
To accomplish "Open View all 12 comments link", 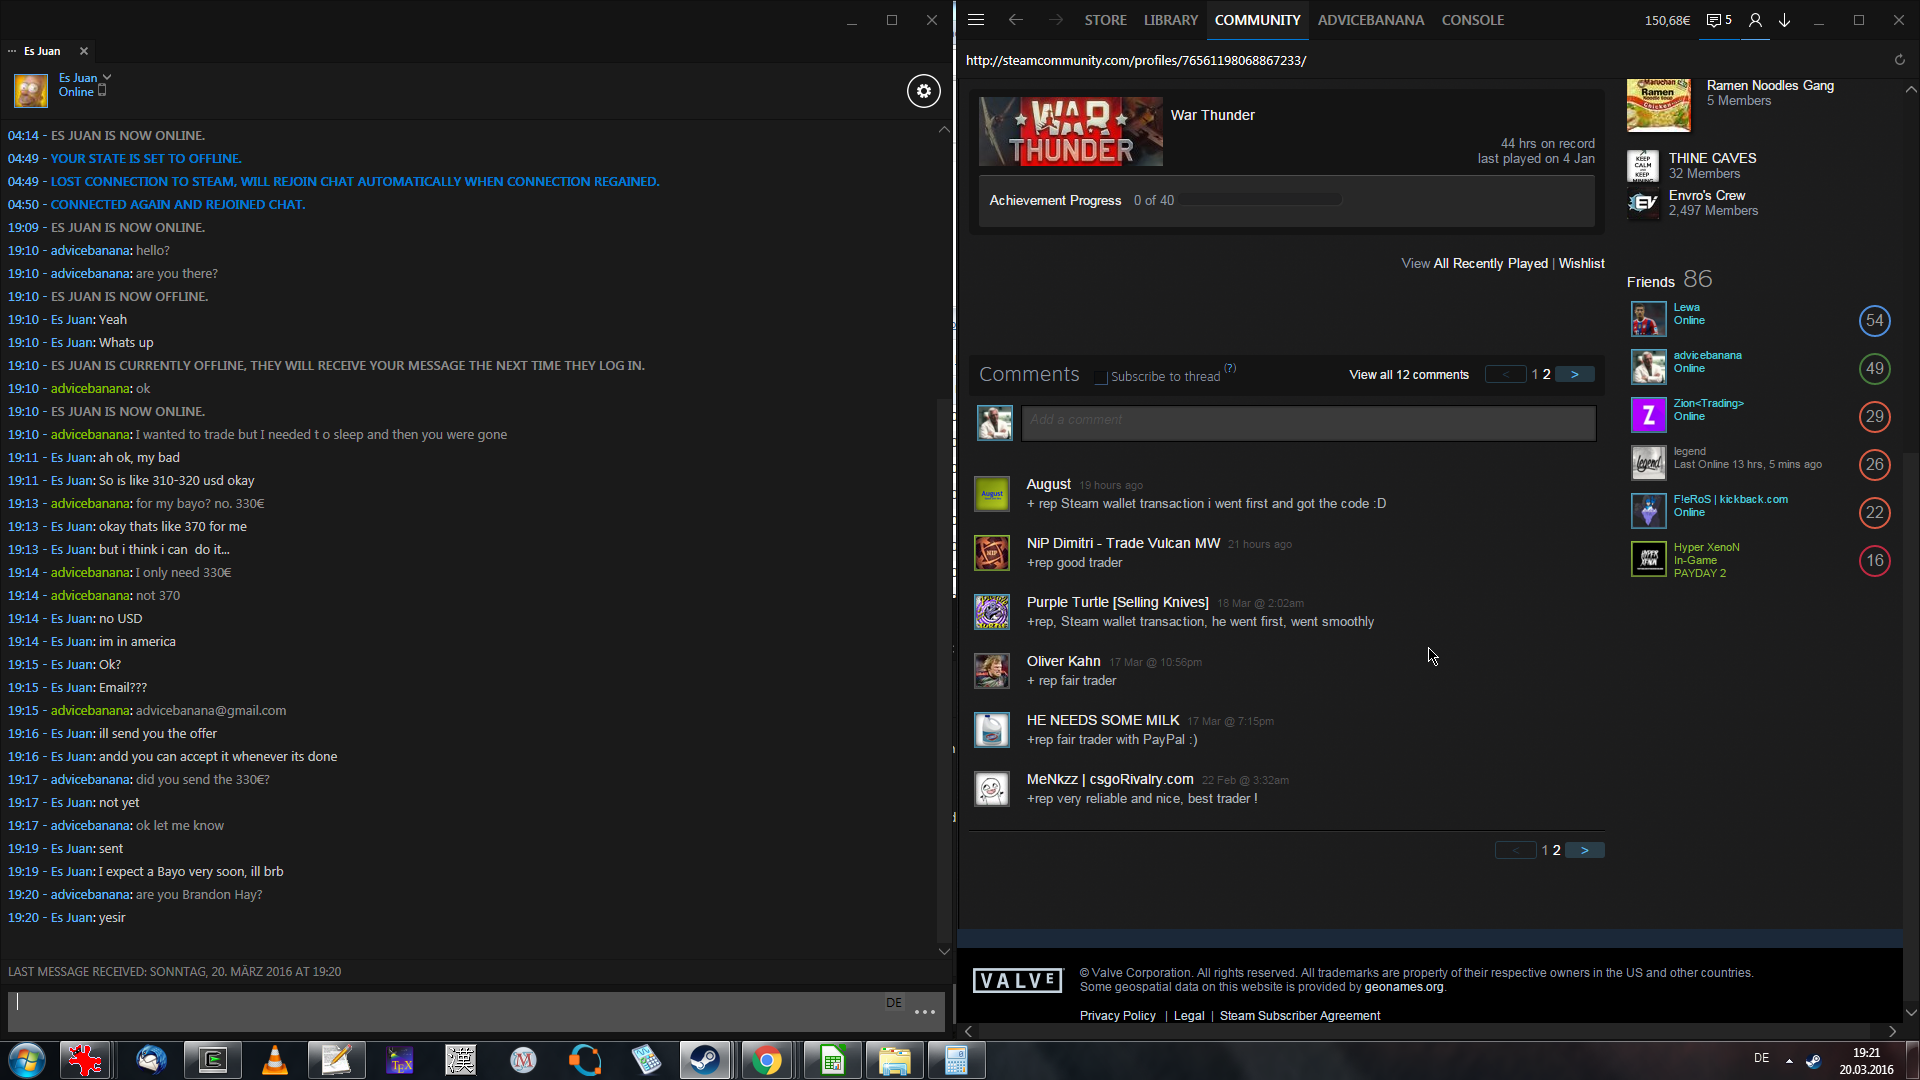I will tap(1408, 375).
